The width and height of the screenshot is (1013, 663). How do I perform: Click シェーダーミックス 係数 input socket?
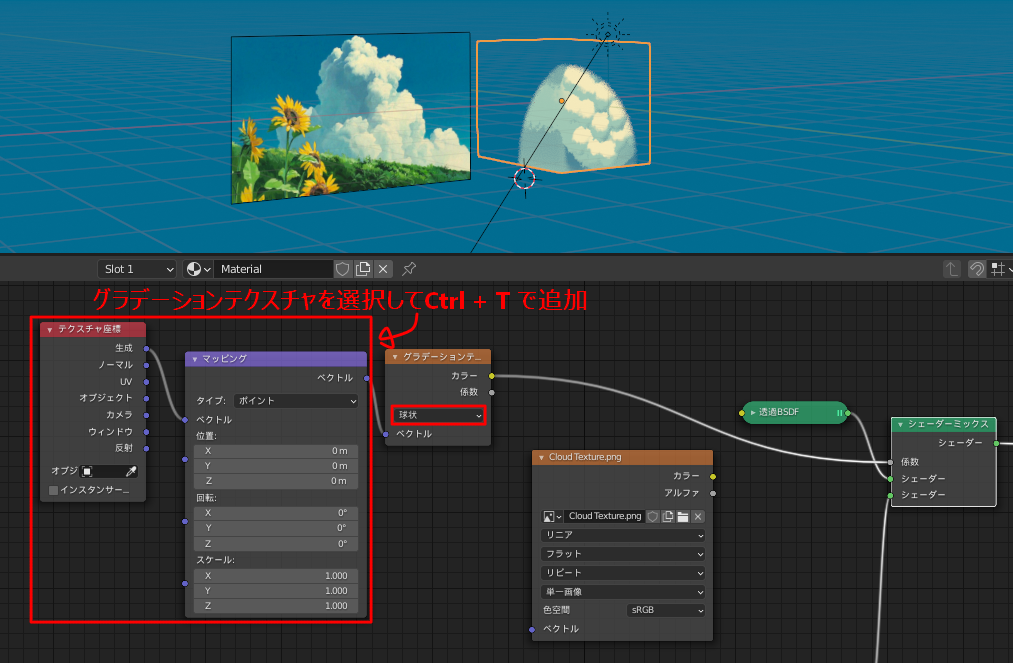coord(890,462)
